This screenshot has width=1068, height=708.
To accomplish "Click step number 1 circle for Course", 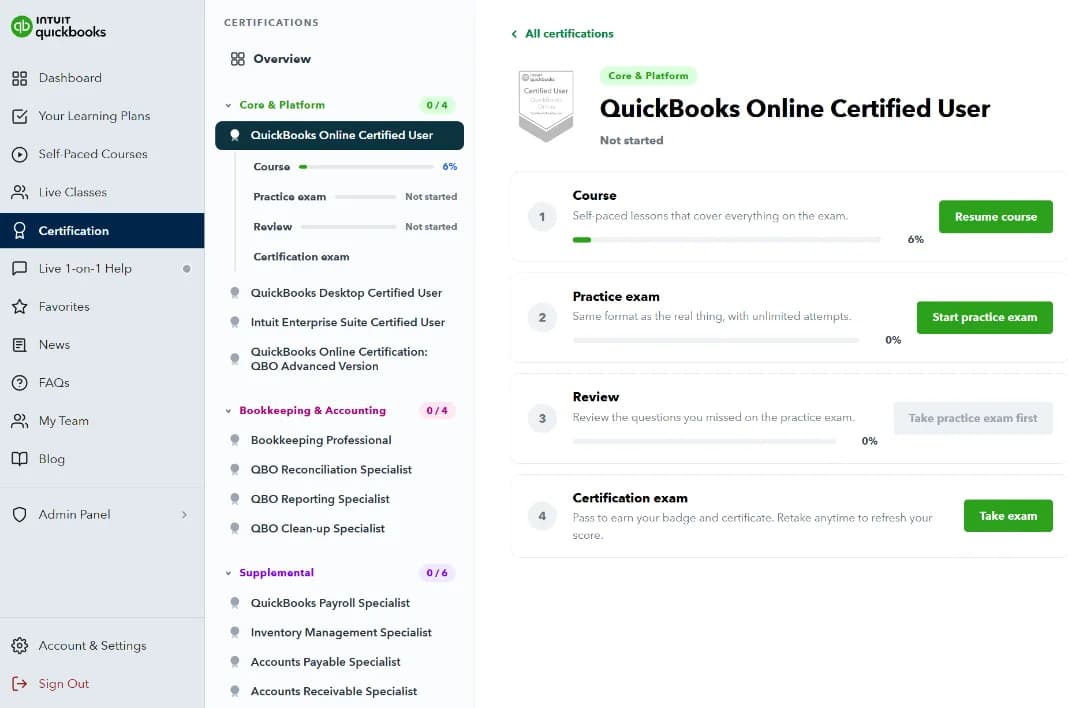I will coord(542,217).
